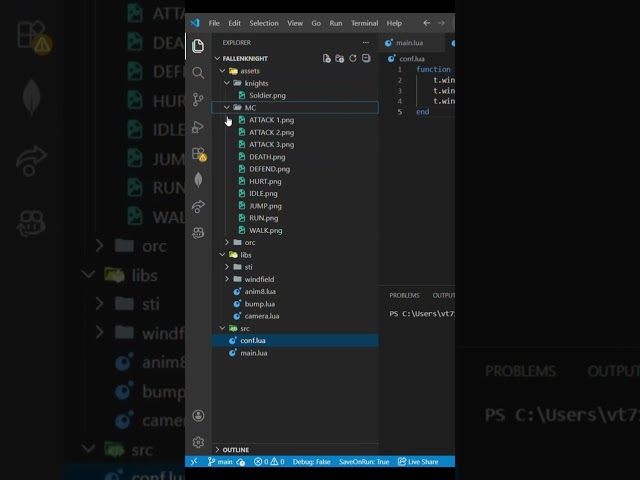The height and width of the screenshot is (480, 640).
Task: Open Soldier.png in the knights folder
Action: (295, 96)
